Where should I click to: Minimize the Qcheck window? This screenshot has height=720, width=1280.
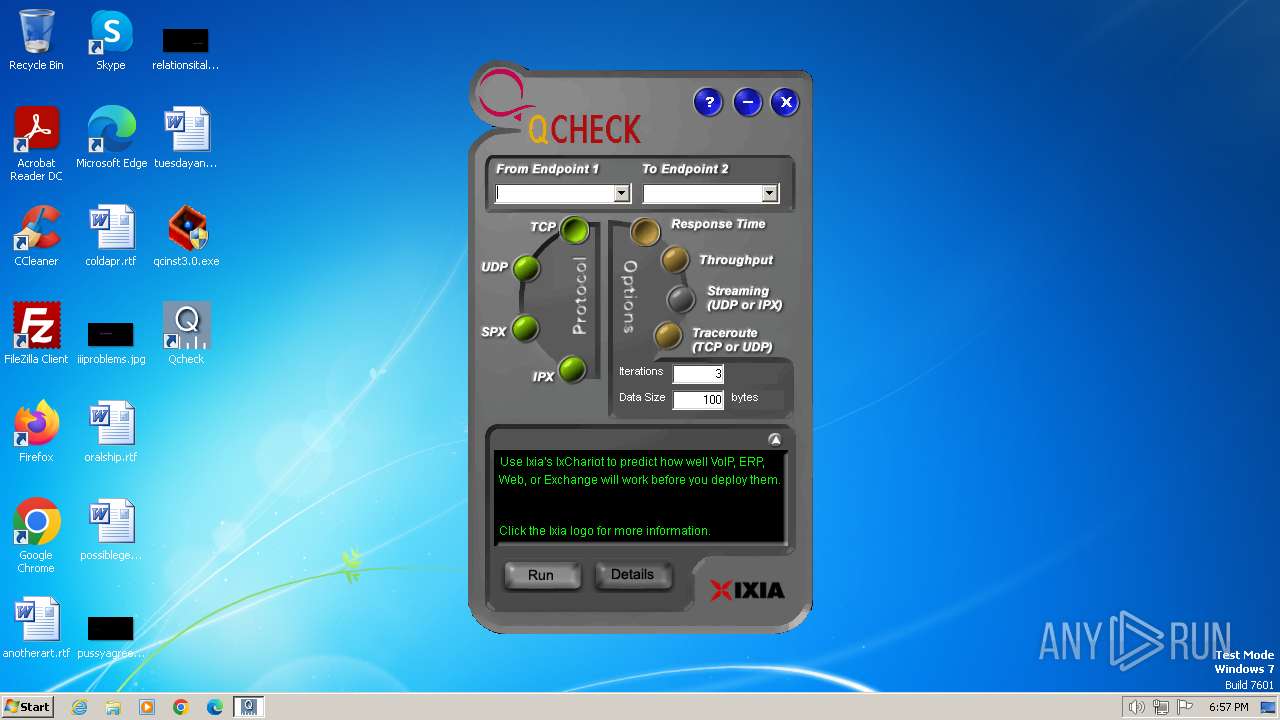coord(747,102)
